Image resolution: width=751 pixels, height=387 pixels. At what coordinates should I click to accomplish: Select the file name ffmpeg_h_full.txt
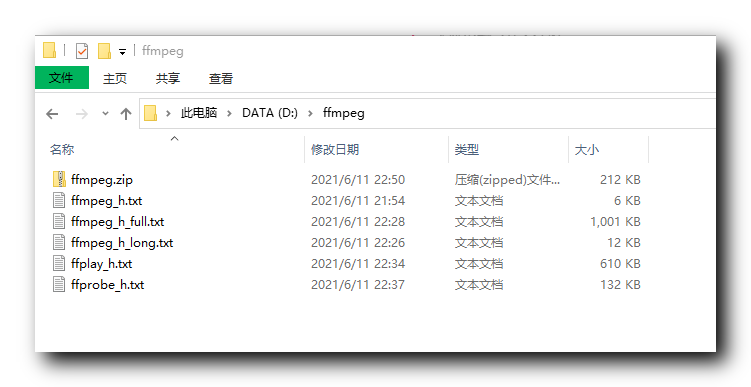coord(117,222)
